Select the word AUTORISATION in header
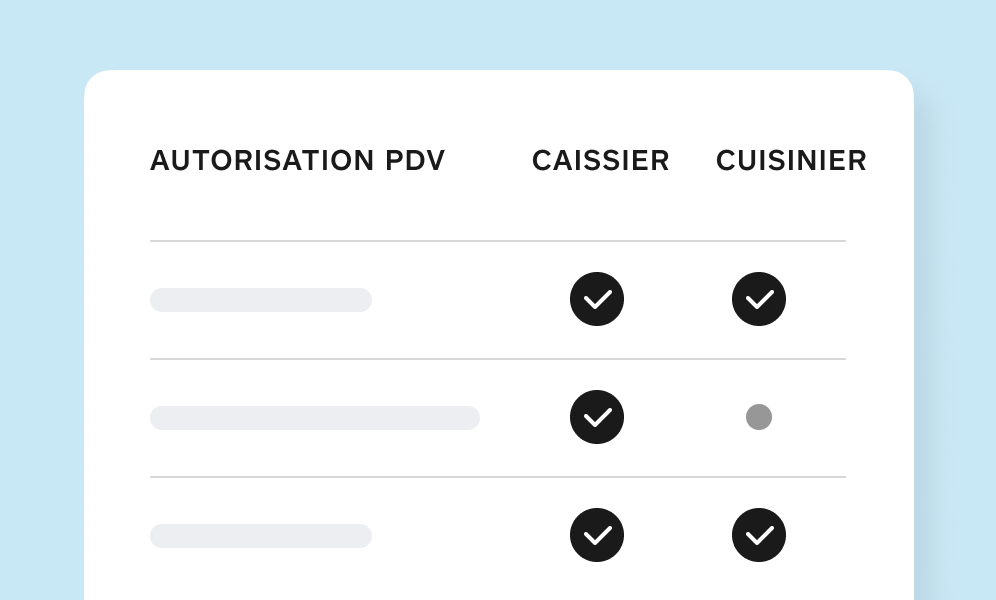Image resolution: width=996 pixels, height=600 pixels. point(262,161)
